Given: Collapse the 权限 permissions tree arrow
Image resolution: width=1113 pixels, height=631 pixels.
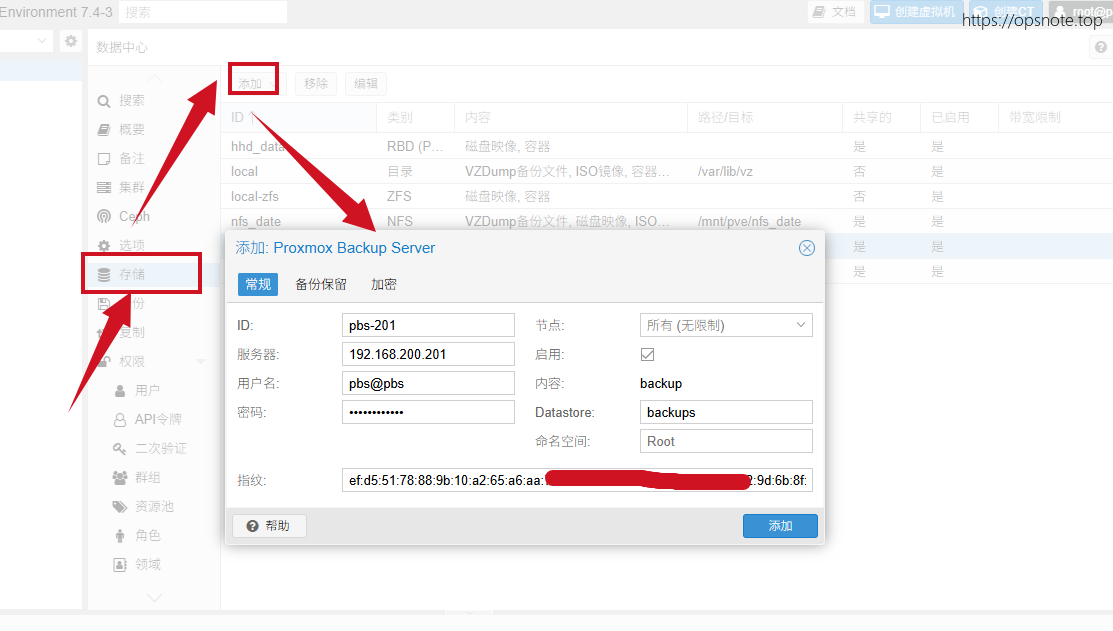Looking at the screenshot, I should [201, 361].
